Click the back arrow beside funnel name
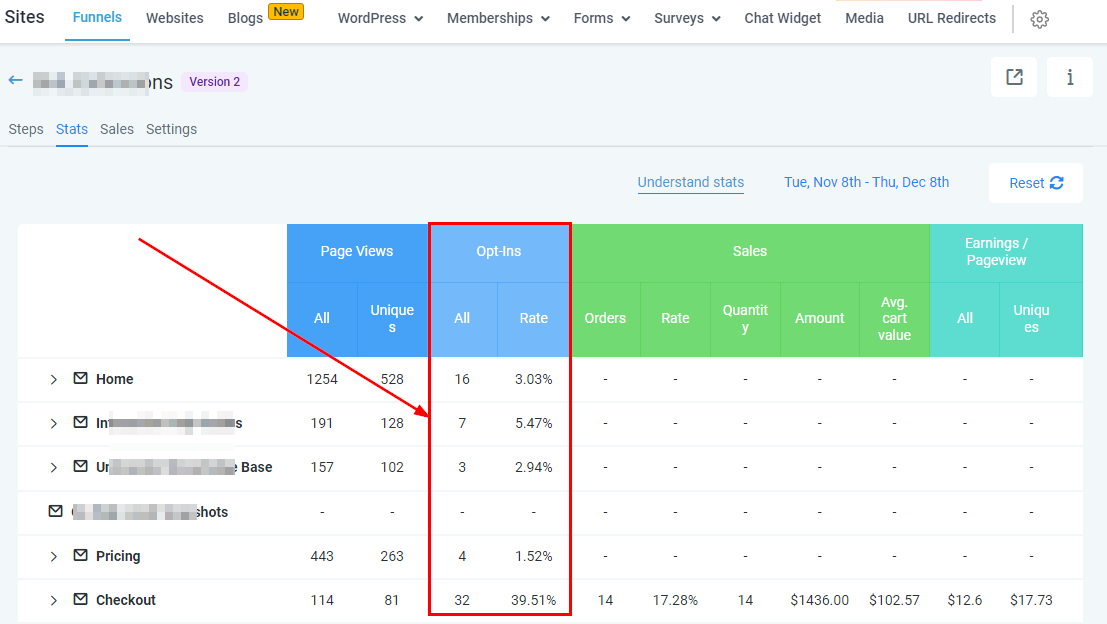The image size is (1107, 624). [15, 81]
